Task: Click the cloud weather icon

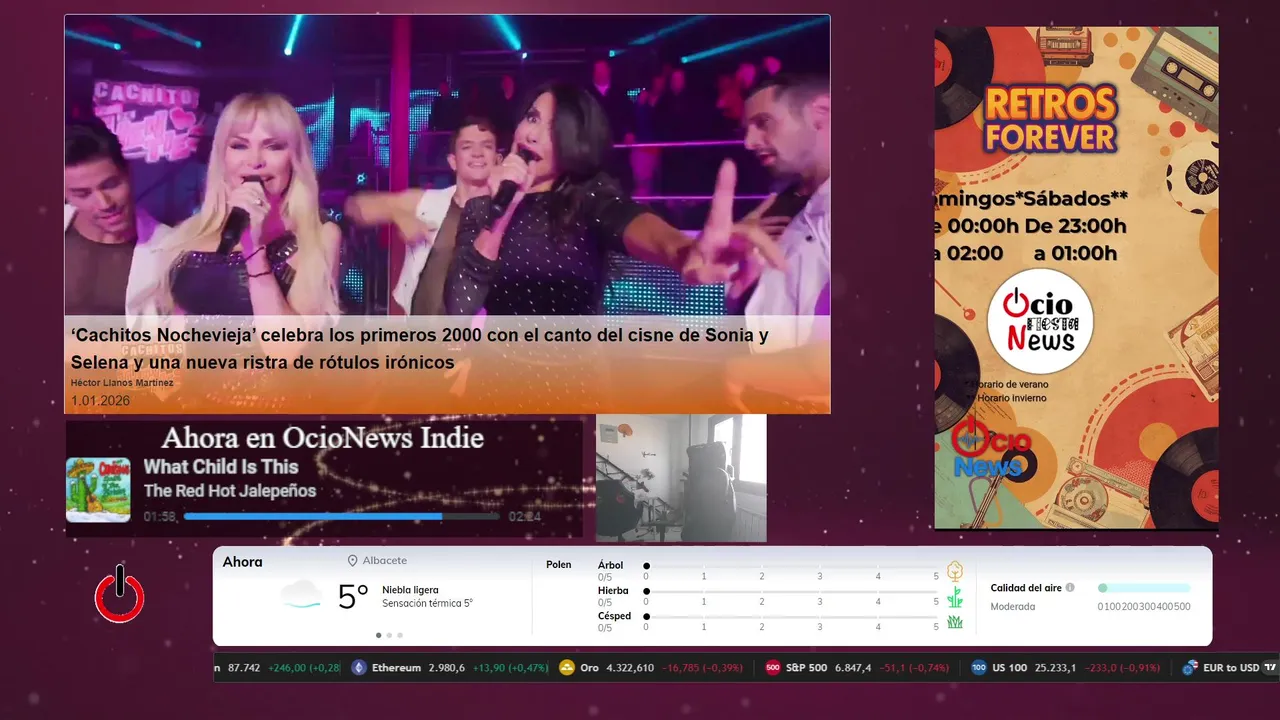Action: point(301,595)
